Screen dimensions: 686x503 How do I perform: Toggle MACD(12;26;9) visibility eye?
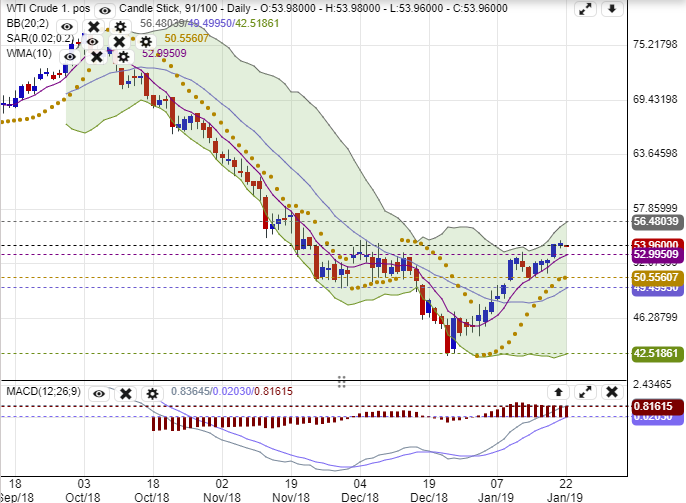pos(98,394)
